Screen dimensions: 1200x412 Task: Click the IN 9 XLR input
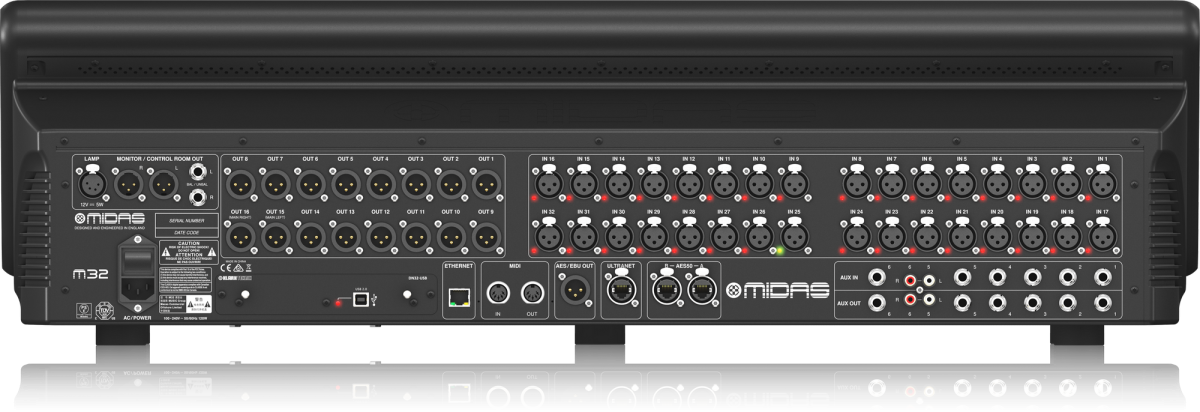pyautogui.click(x=793, y=183)
